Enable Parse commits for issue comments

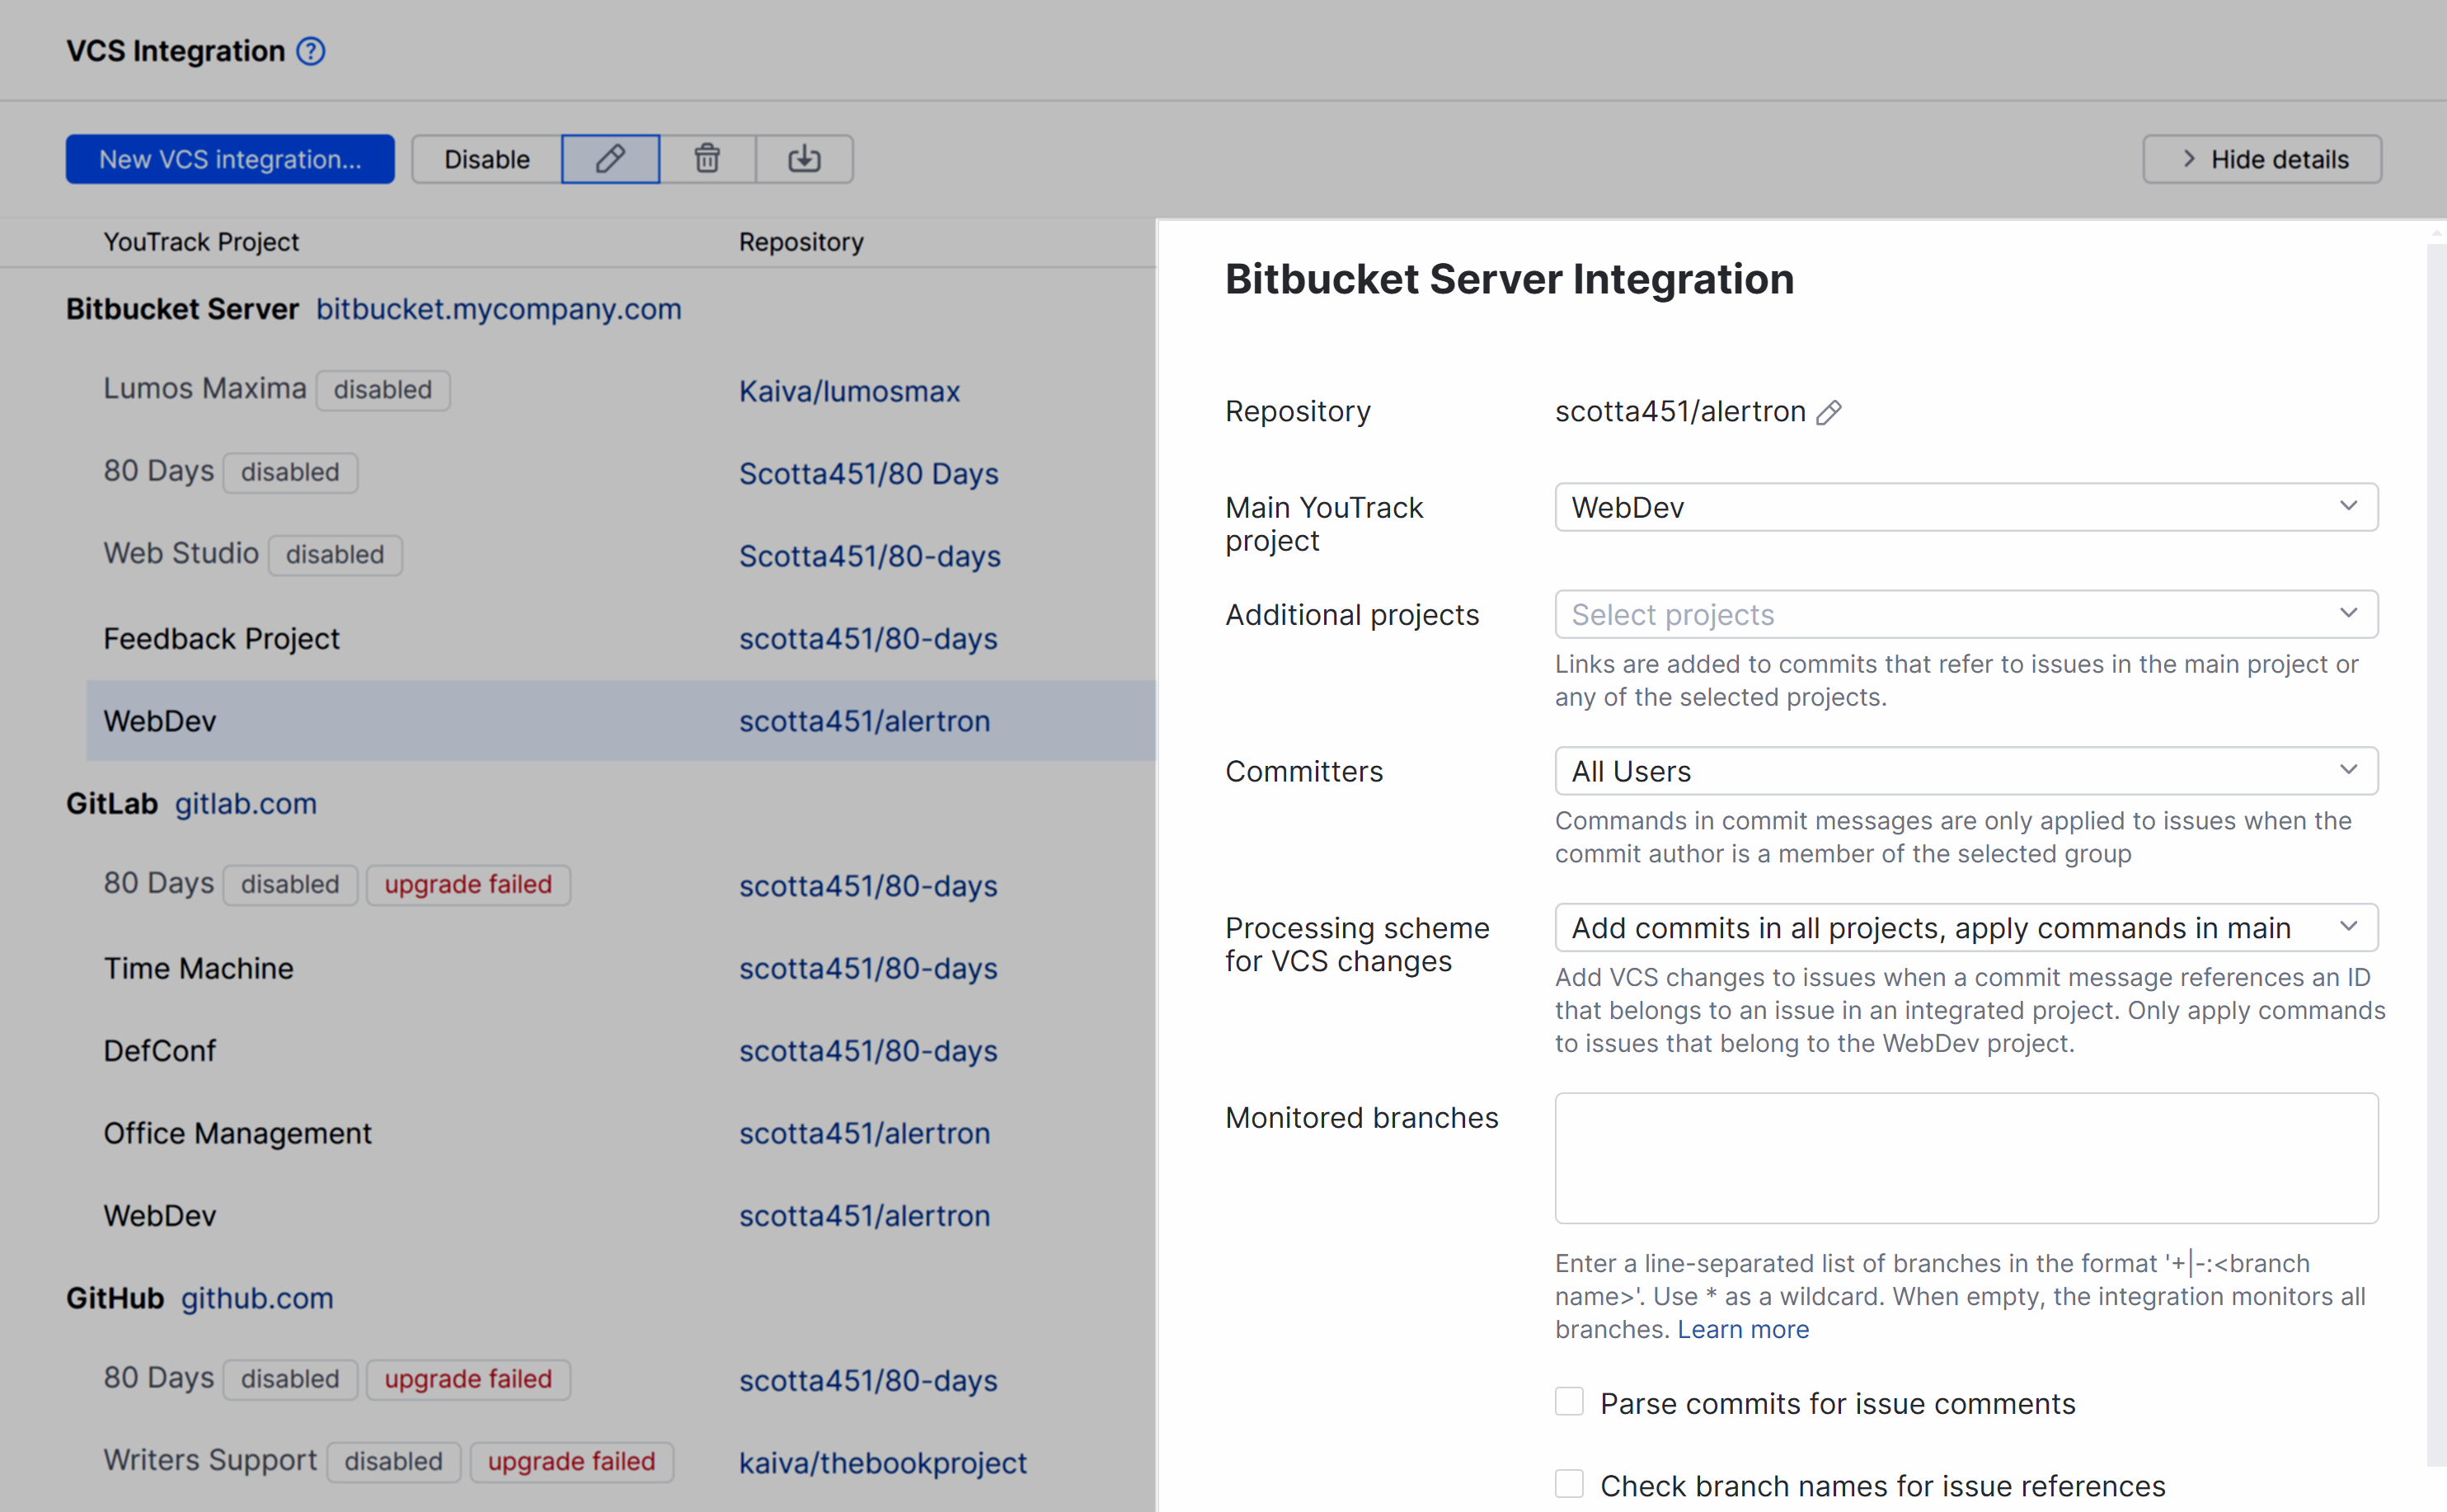click(x=1568, y=1402)
